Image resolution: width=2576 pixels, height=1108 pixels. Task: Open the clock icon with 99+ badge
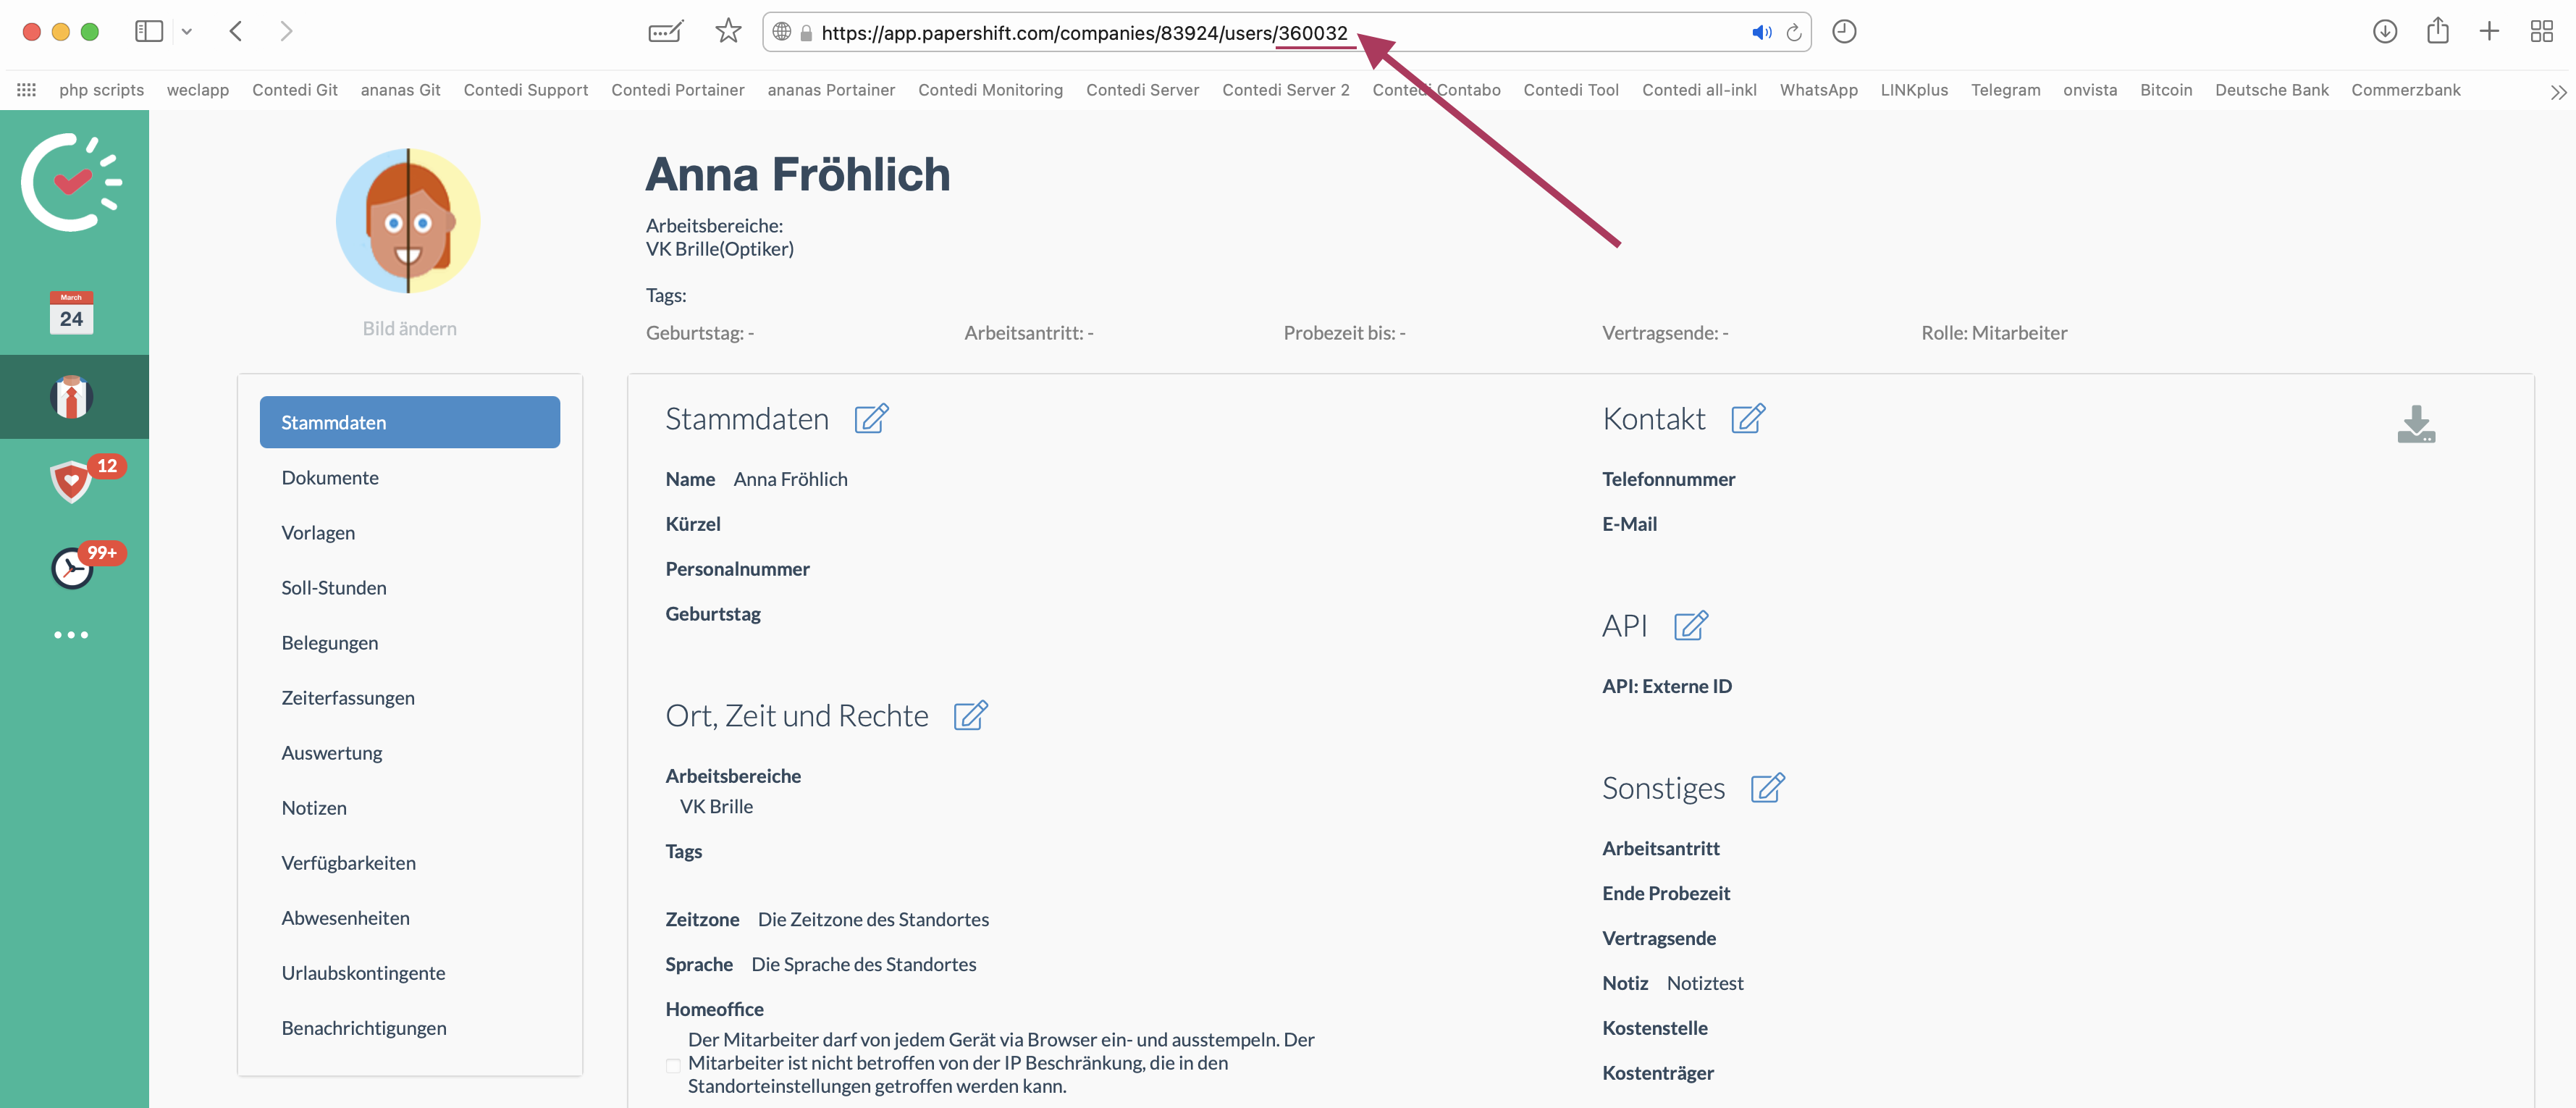71,568
